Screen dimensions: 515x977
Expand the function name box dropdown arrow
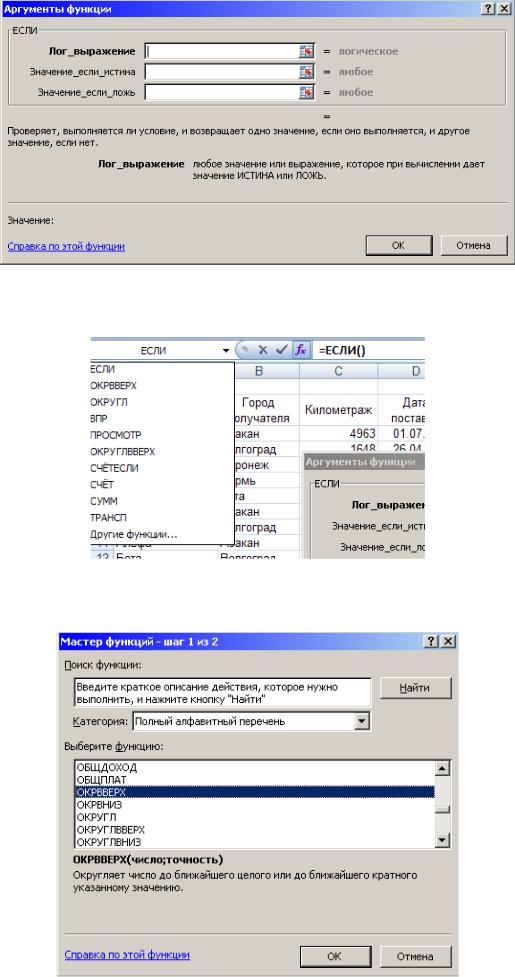click(226, 351)
